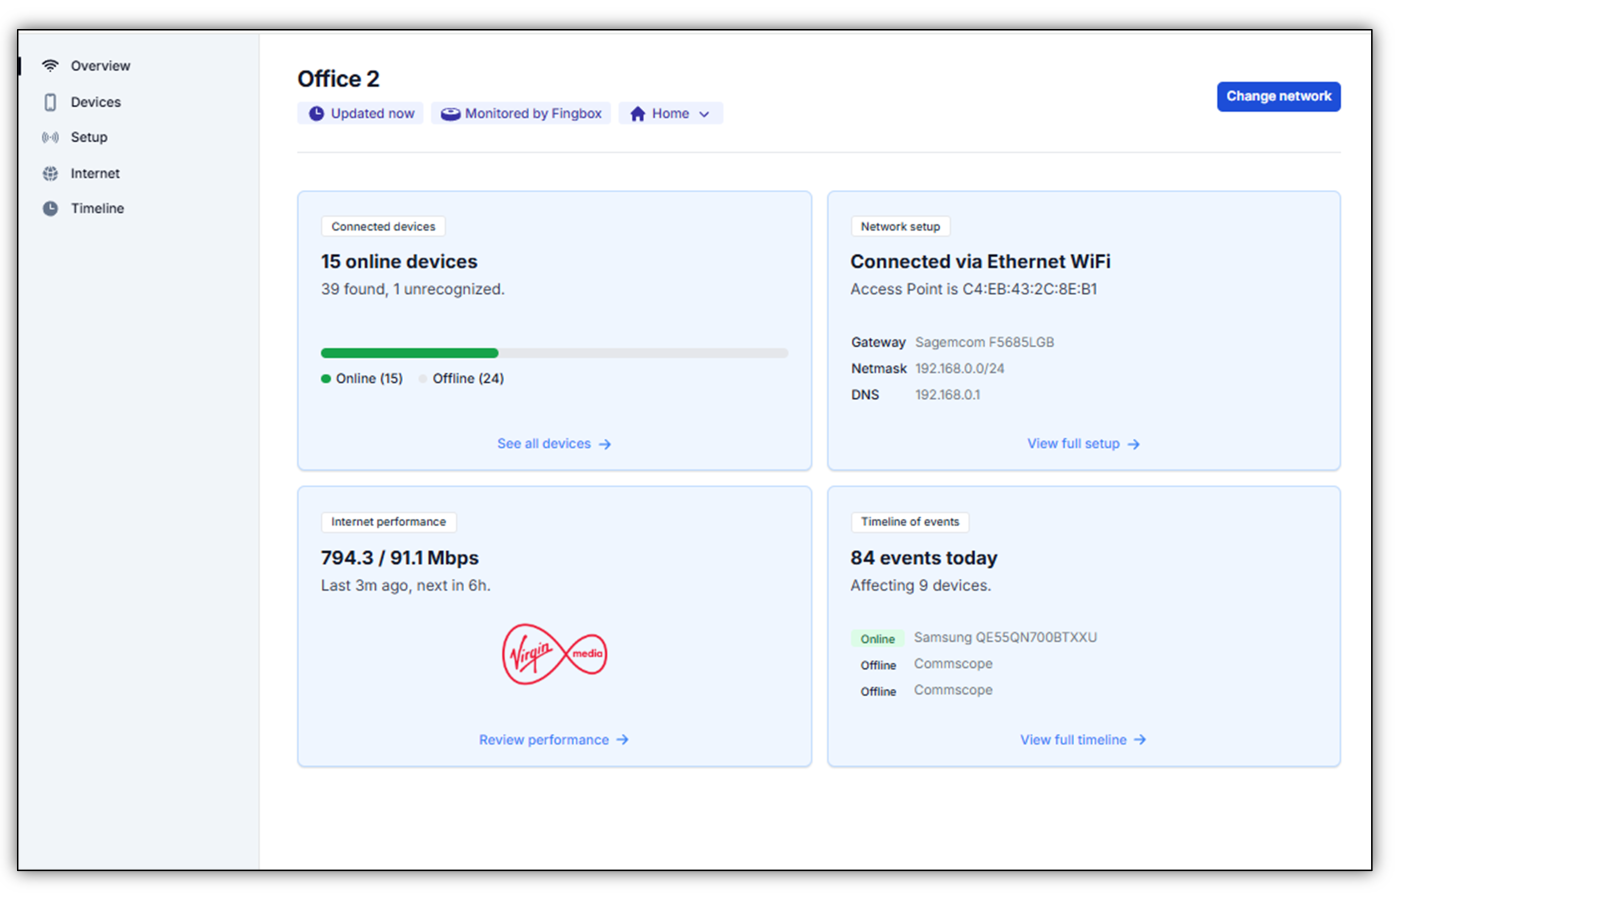This screenshot has width=1600, height=900.
Task: Click the Virgin Media logo
Action: (554, 654)
